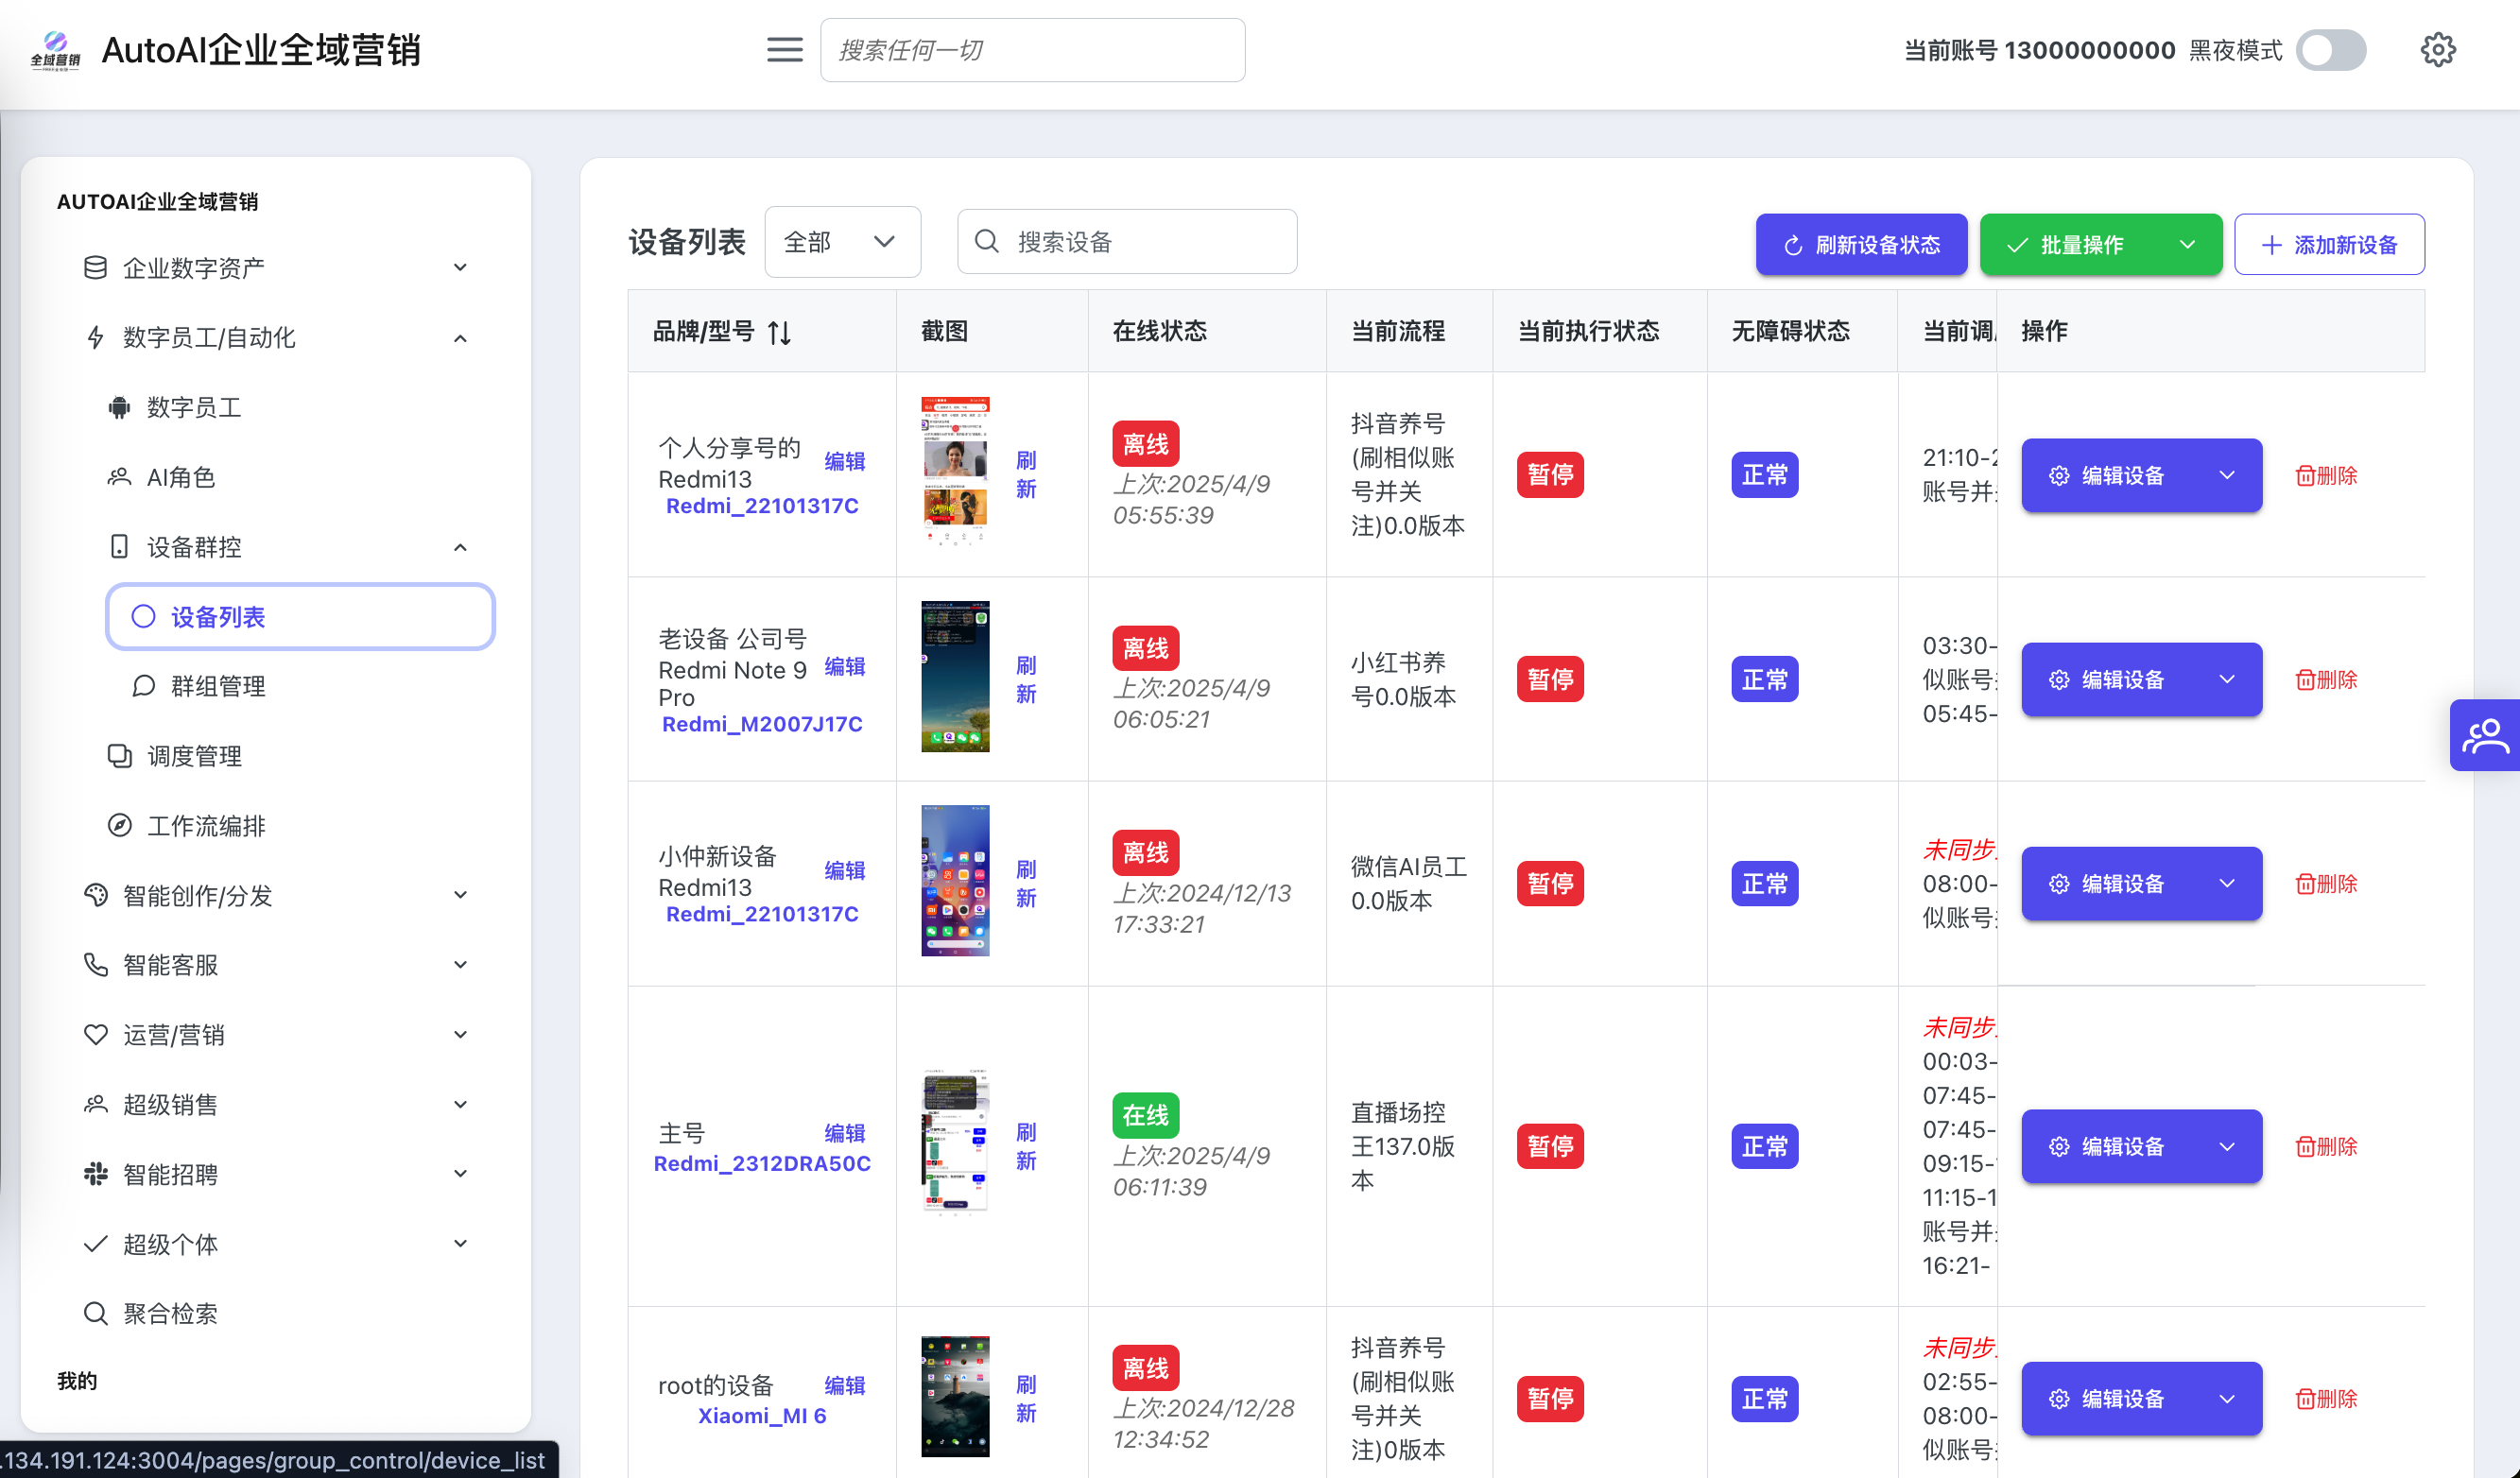Screen dimensions: 2520x1478
Task: Delete the 个人分享号的 Redmi13 device
Action: coord(2326,476)
